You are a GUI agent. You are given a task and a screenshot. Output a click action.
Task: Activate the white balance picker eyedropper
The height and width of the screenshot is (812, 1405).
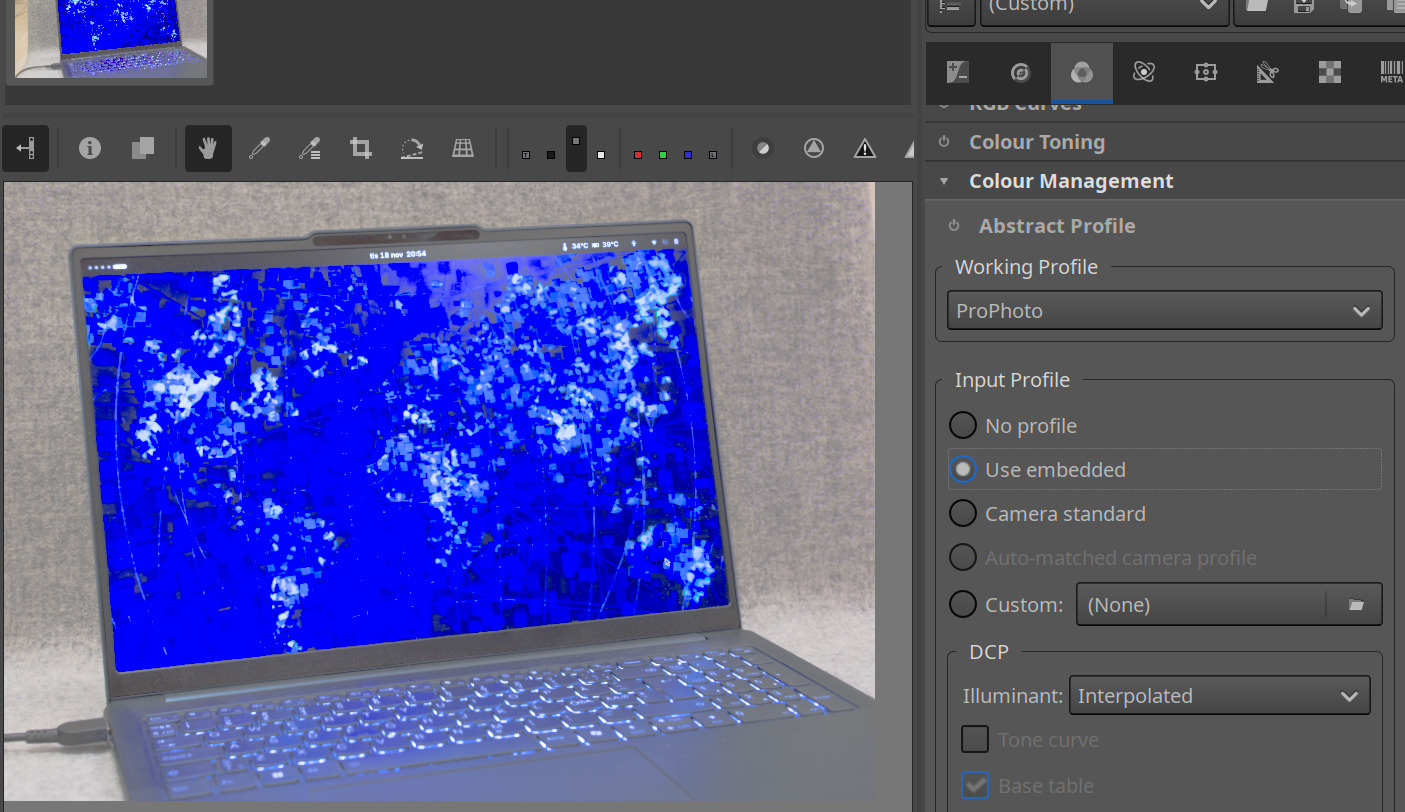coord(259,149)
